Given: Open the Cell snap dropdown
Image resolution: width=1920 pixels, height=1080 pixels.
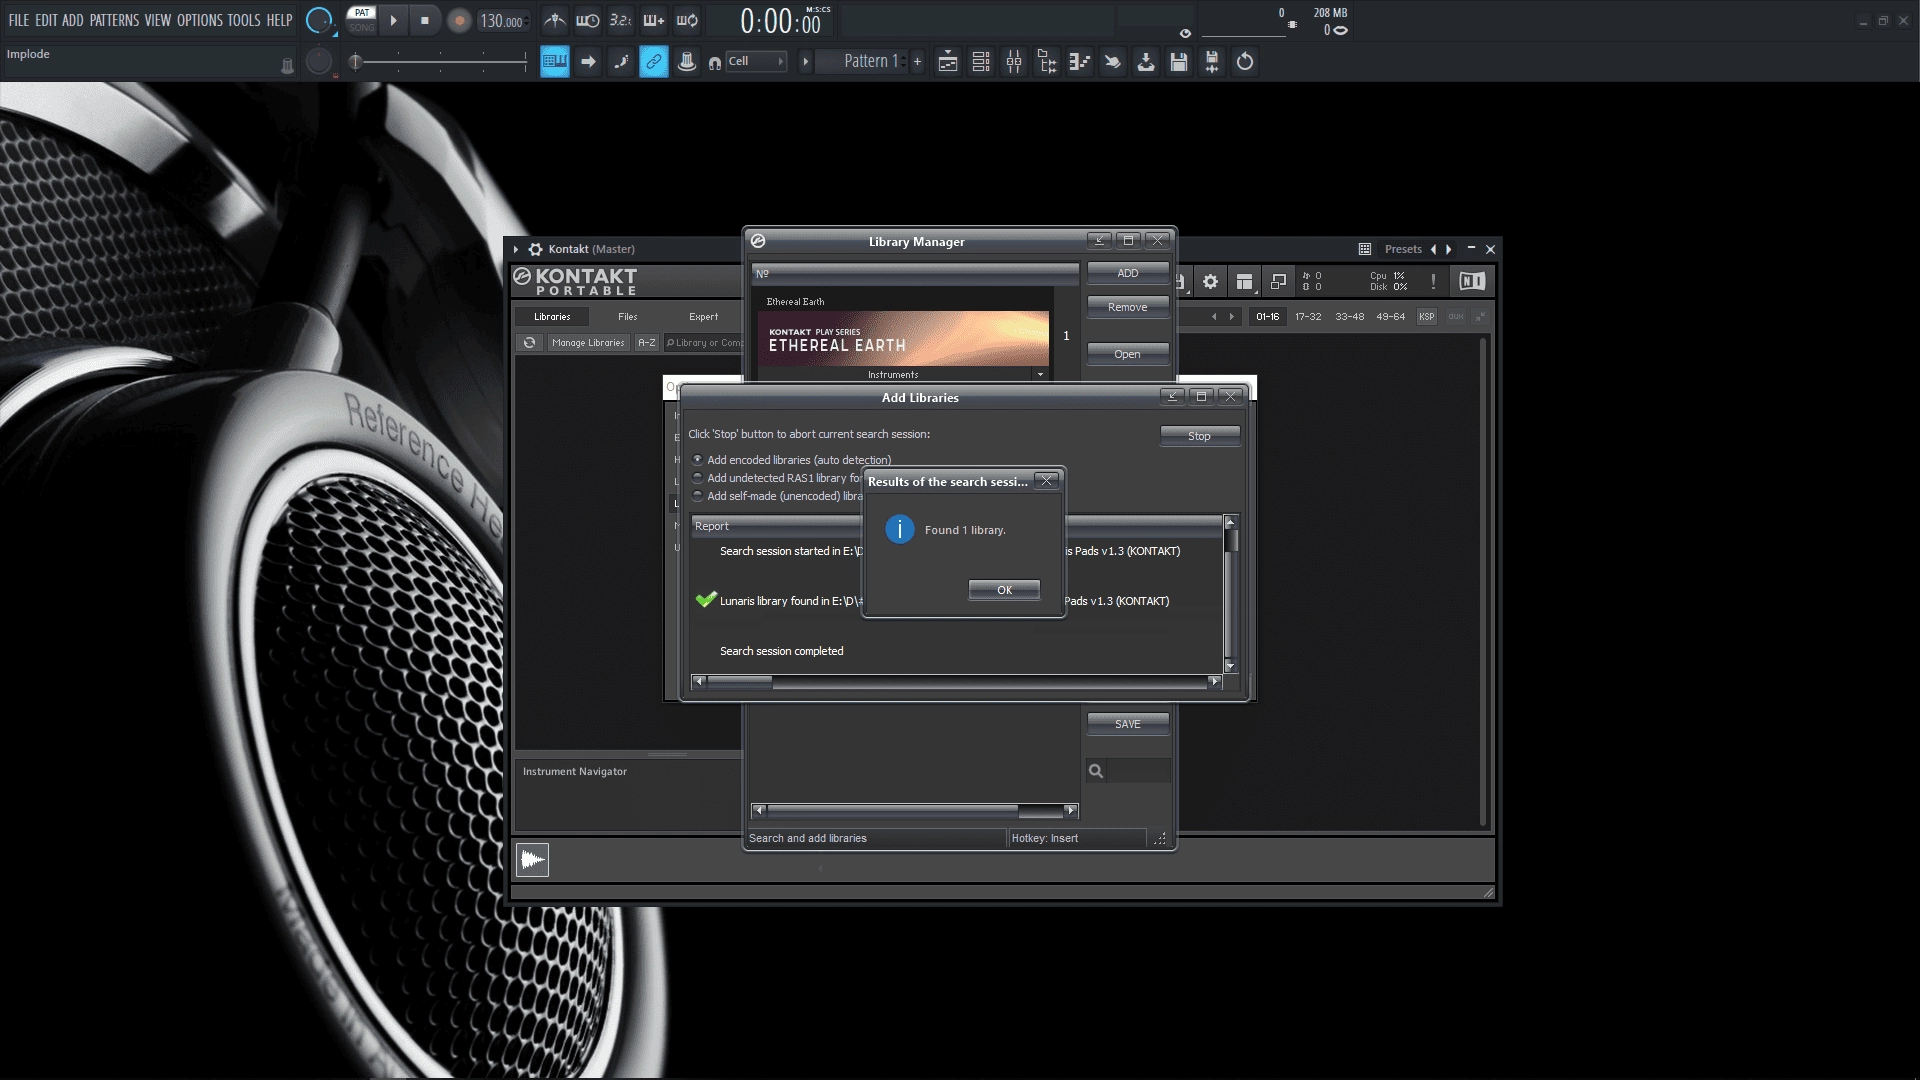Looking at the screenshot, I should [755, 61].
